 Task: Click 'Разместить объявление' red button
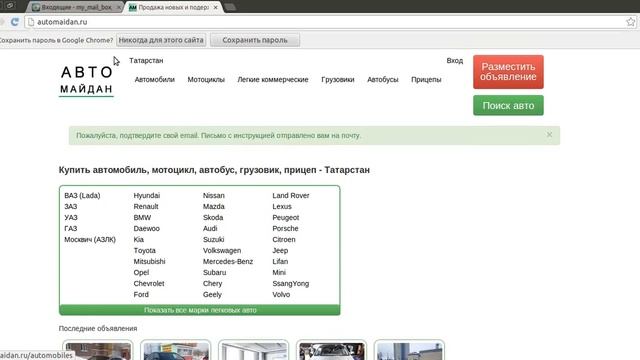click(508, 72)
